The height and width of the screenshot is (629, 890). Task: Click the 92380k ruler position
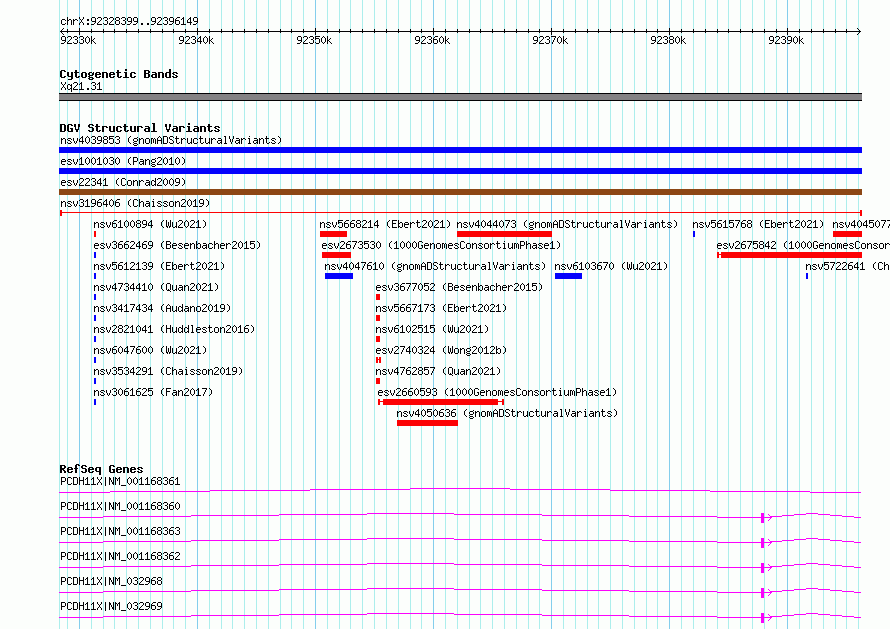(x=668, y=40)
